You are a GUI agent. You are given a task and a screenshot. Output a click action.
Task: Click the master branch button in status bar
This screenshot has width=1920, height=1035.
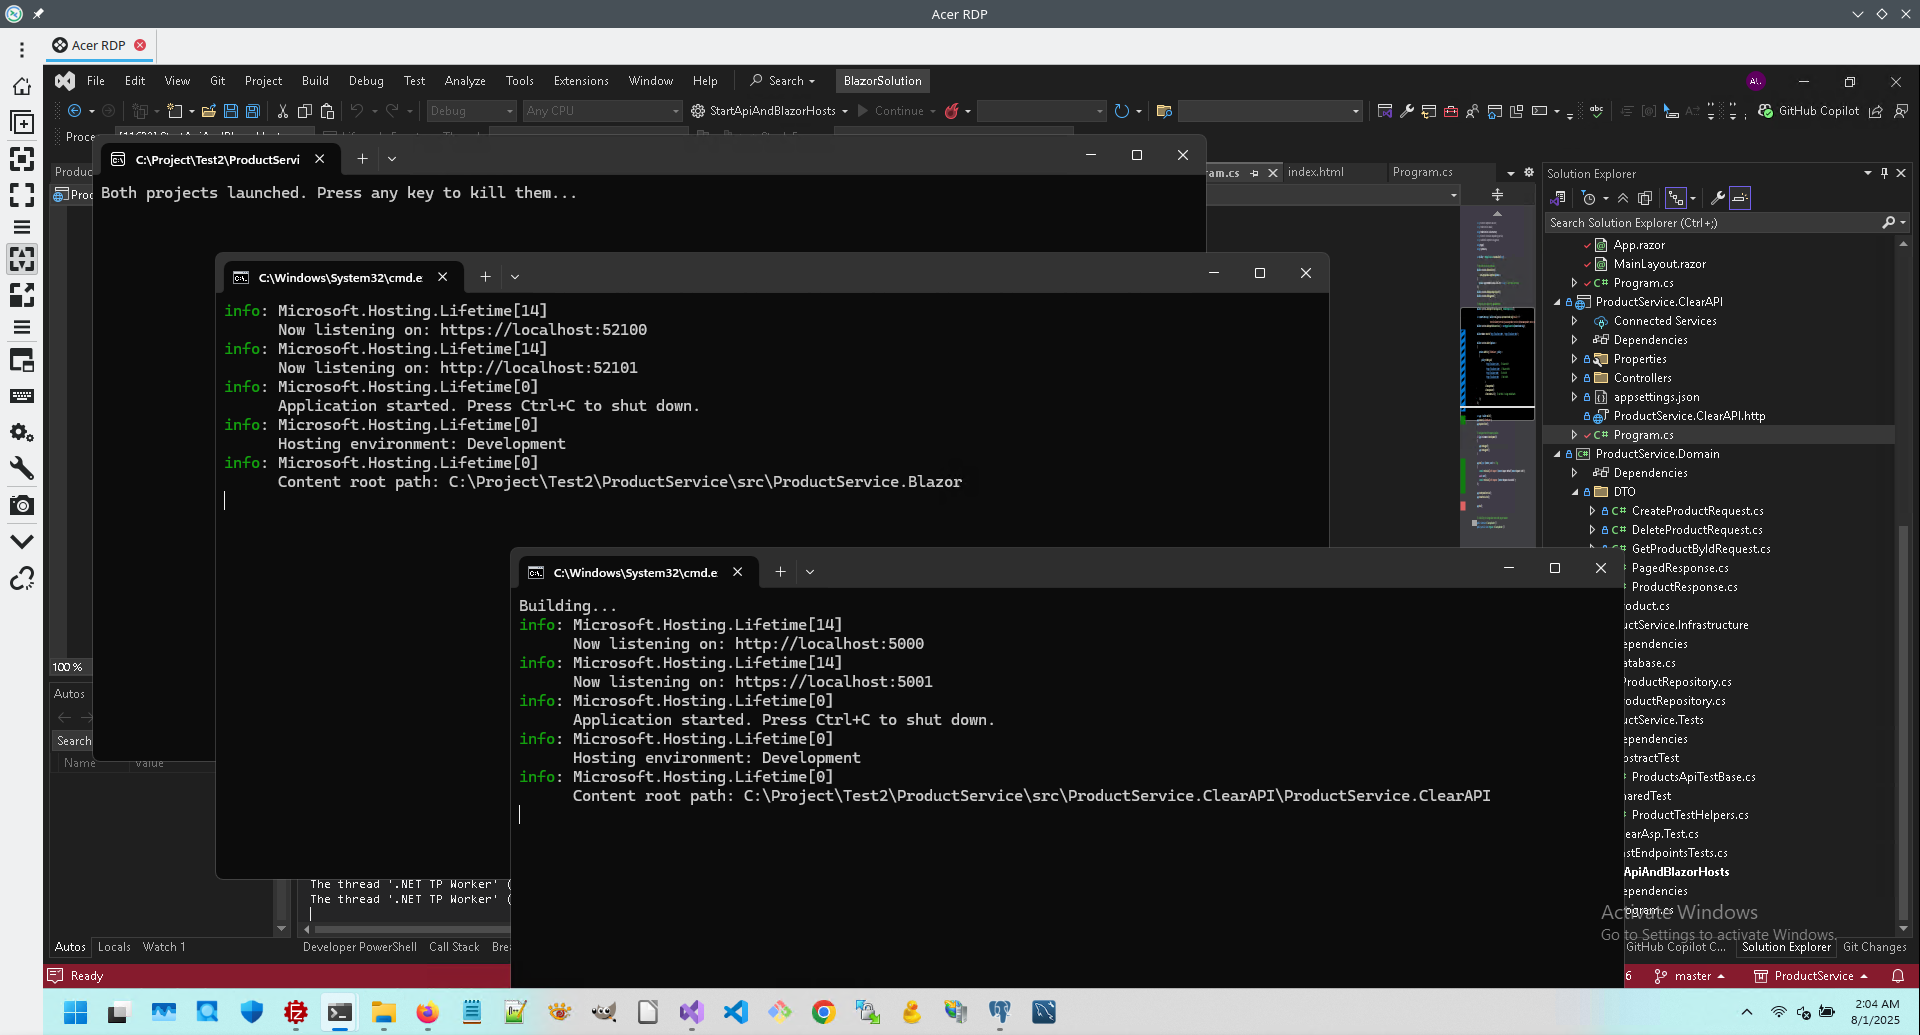click(1690, 976)
